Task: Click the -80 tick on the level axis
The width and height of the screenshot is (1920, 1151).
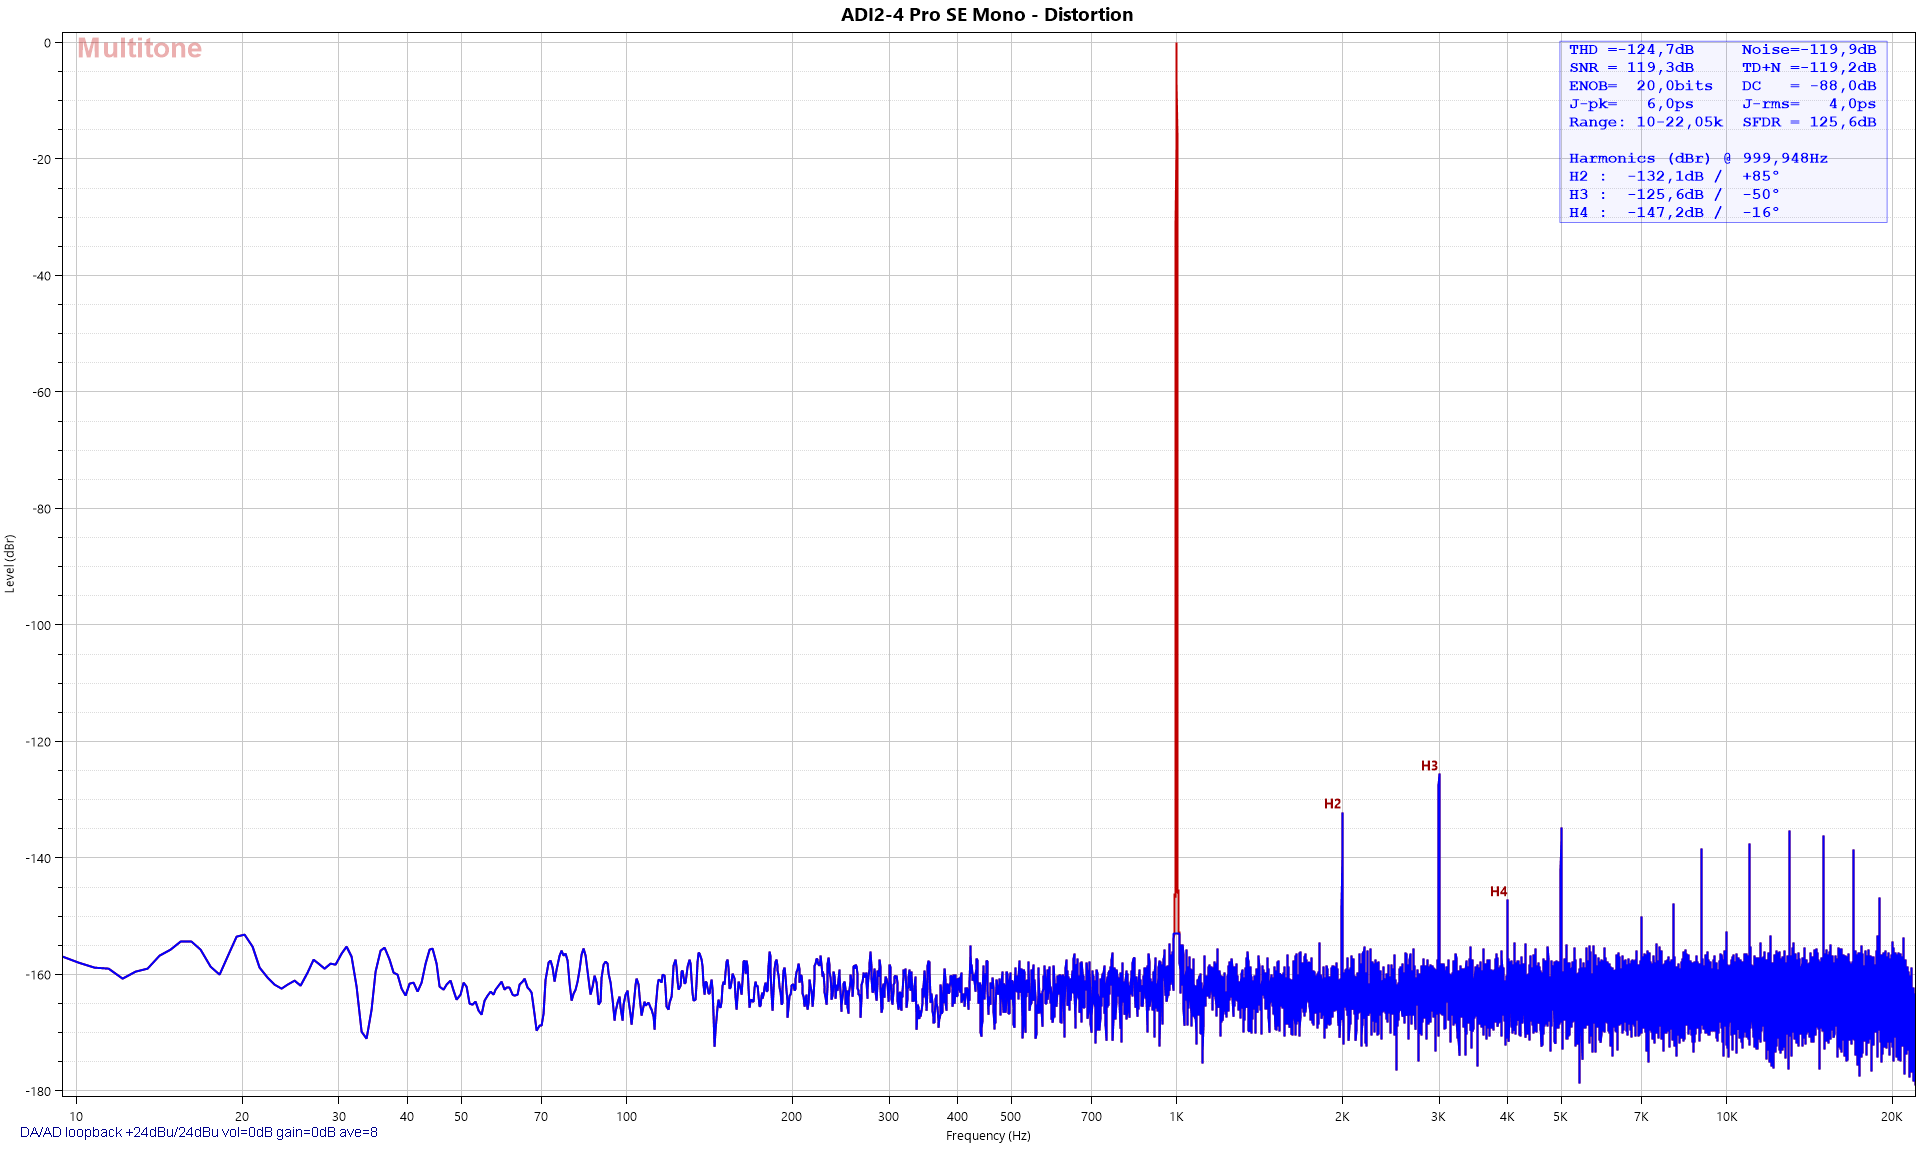Action: pyautogui.click(x=41, y=509)
